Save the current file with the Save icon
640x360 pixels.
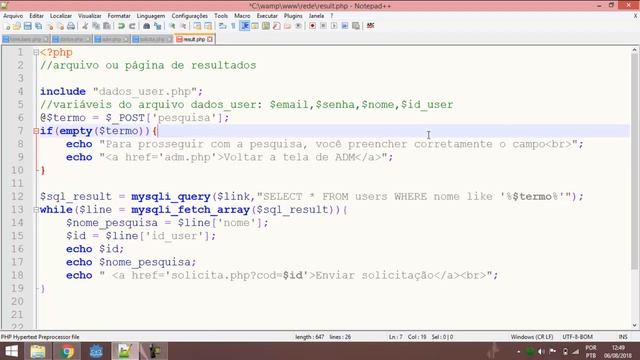pos(27,26)
